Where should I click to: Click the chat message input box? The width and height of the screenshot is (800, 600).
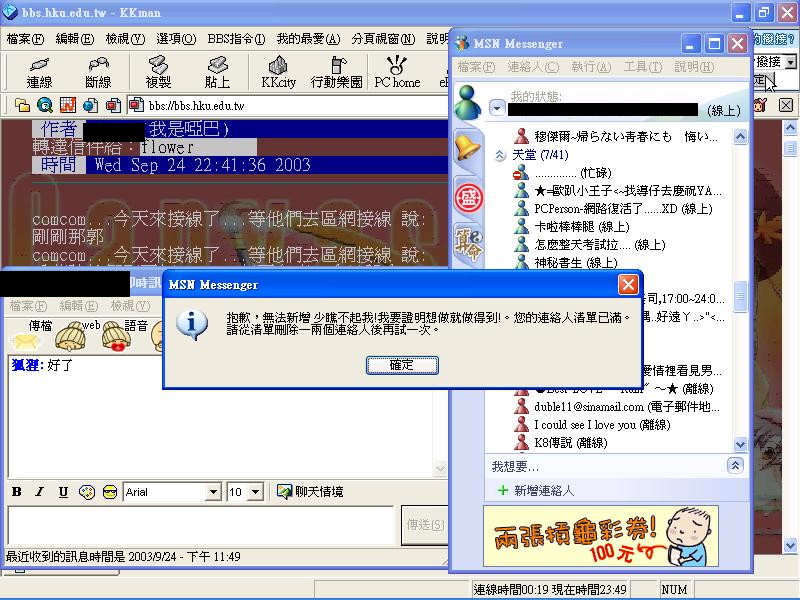click(201, 525)
